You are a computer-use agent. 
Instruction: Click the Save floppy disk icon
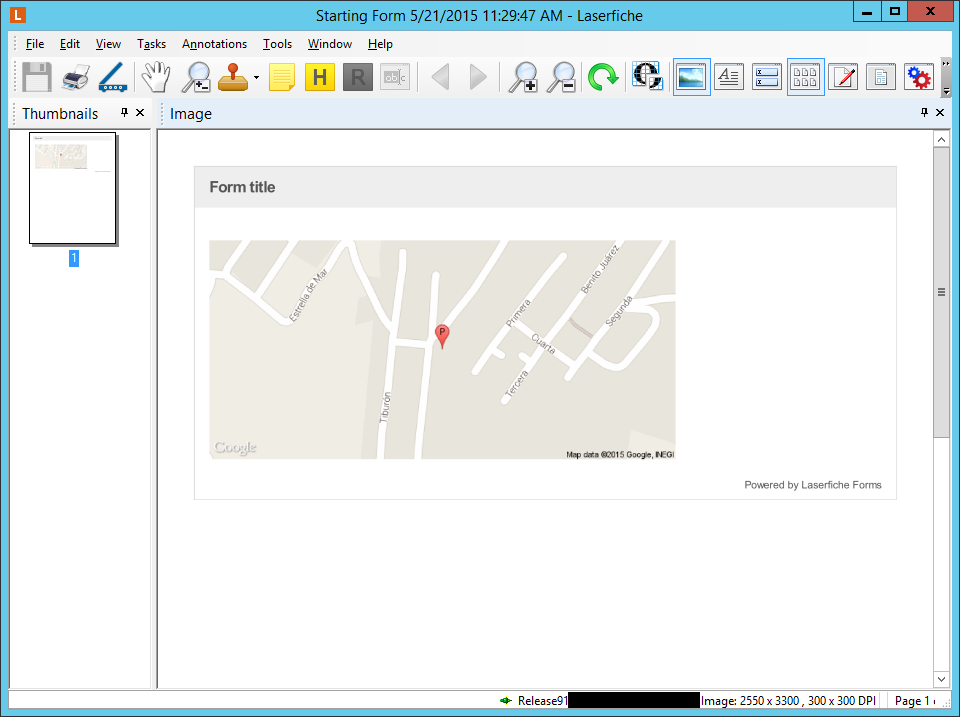click(x=37, y=77)
